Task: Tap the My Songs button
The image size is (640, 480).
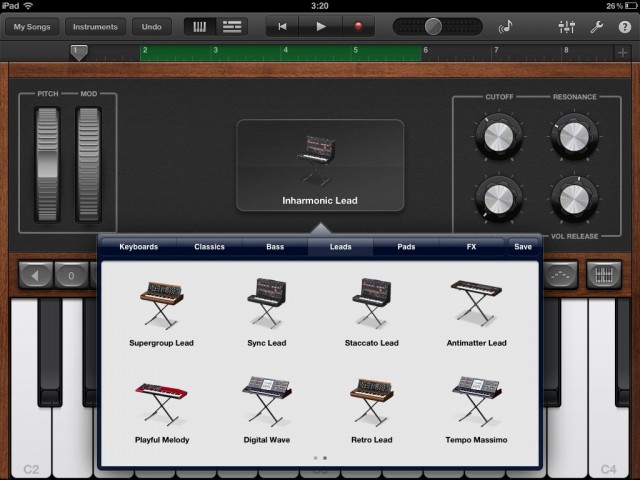Action: coord(31,27)
